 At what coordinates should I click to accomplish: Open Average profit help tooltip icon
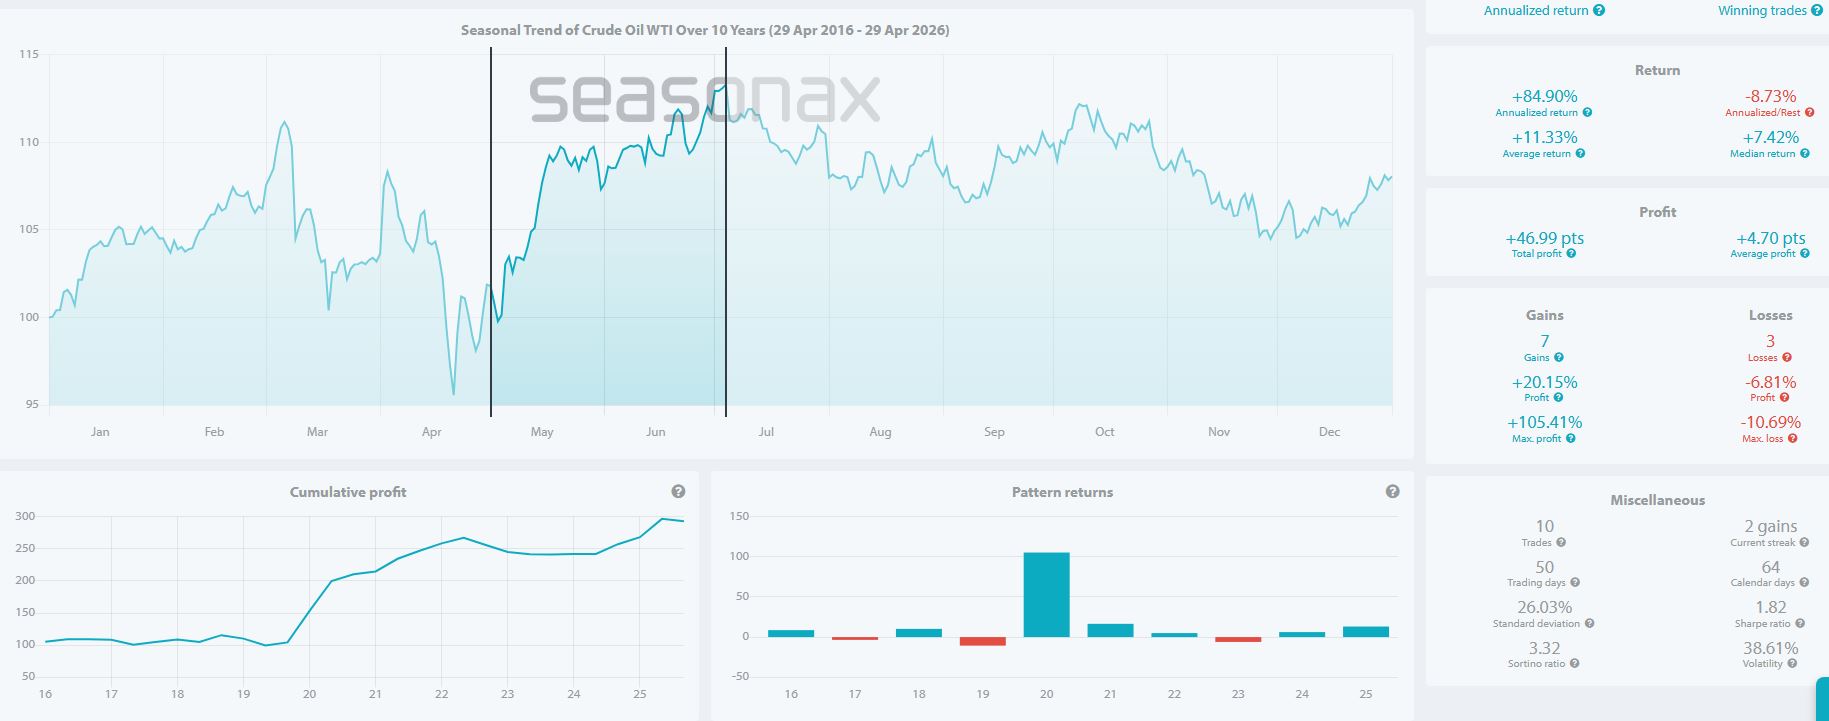[x=1805, y=254]
